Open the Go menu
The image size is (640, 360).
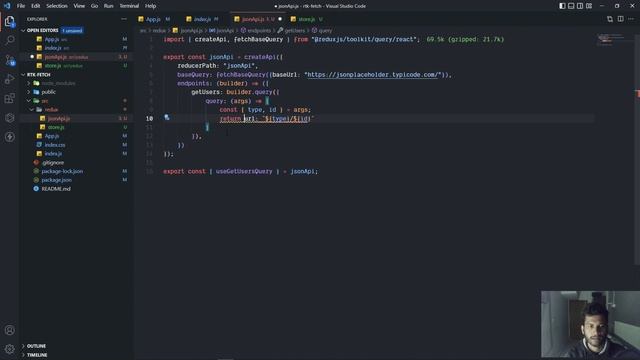[x=94, y=6]
